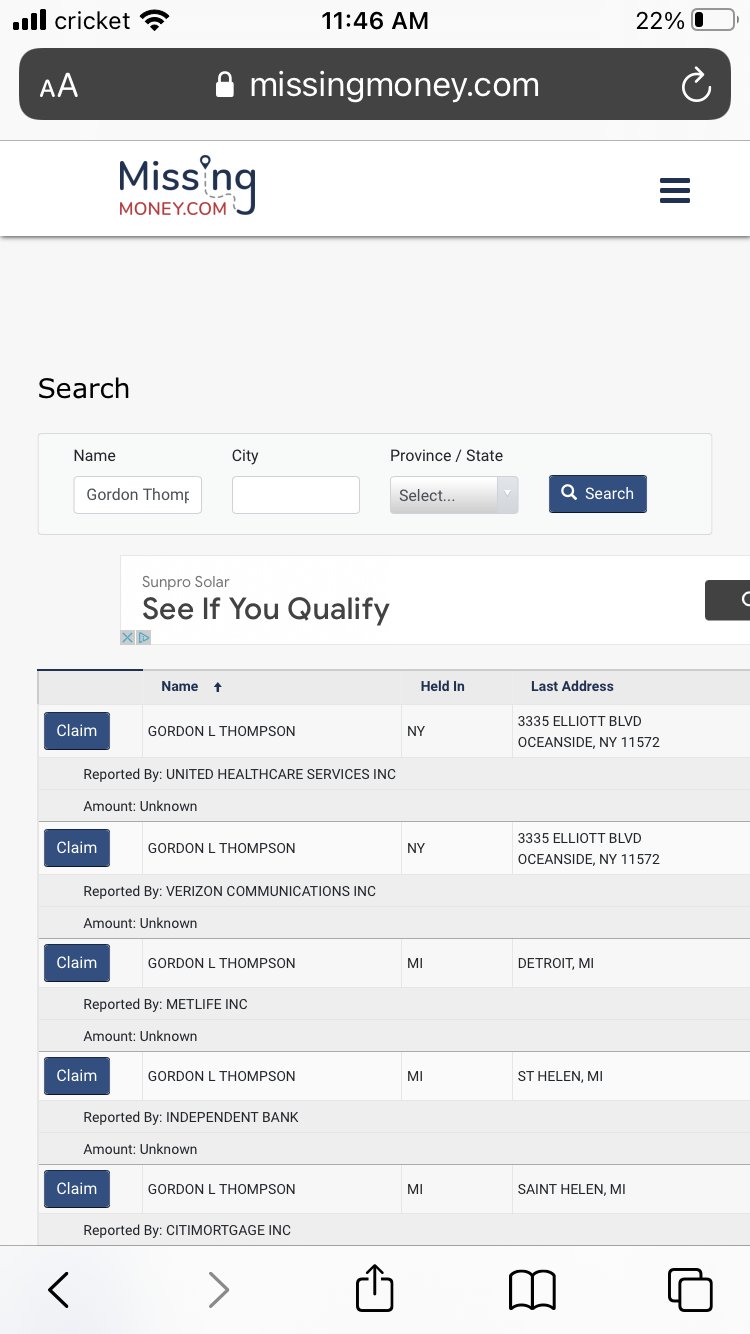This screenshot has height=1334, width=750.
Task: Select Reported By: UNITED HEALTHCARE SERVICES INC
Action: tap(240, 774)
